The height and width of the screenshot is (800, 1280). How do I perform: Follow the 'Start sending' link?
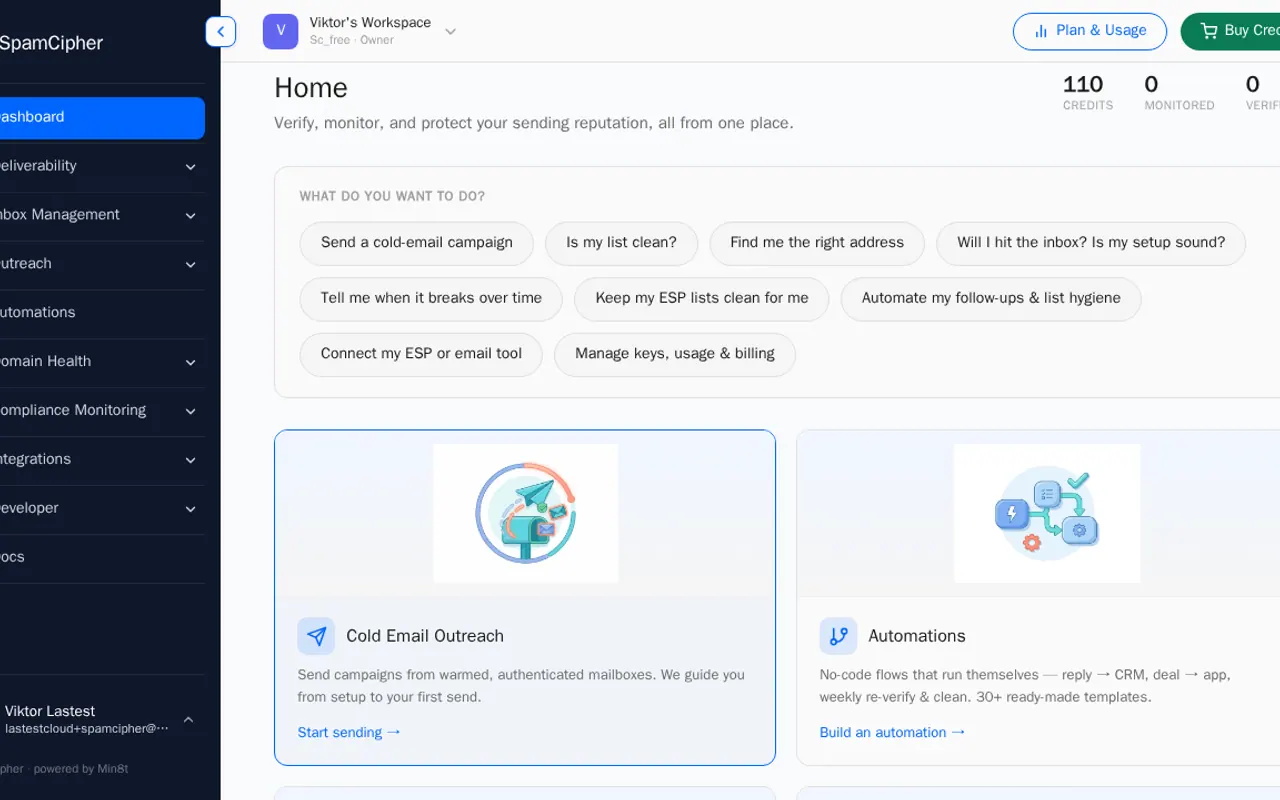349,733
